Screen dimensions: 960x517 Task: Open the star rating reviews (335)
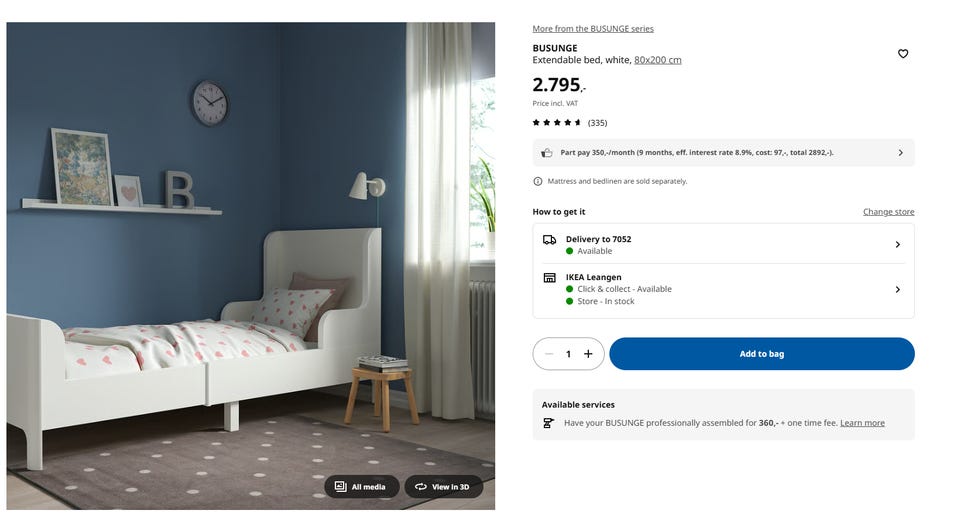pos(569,123)
